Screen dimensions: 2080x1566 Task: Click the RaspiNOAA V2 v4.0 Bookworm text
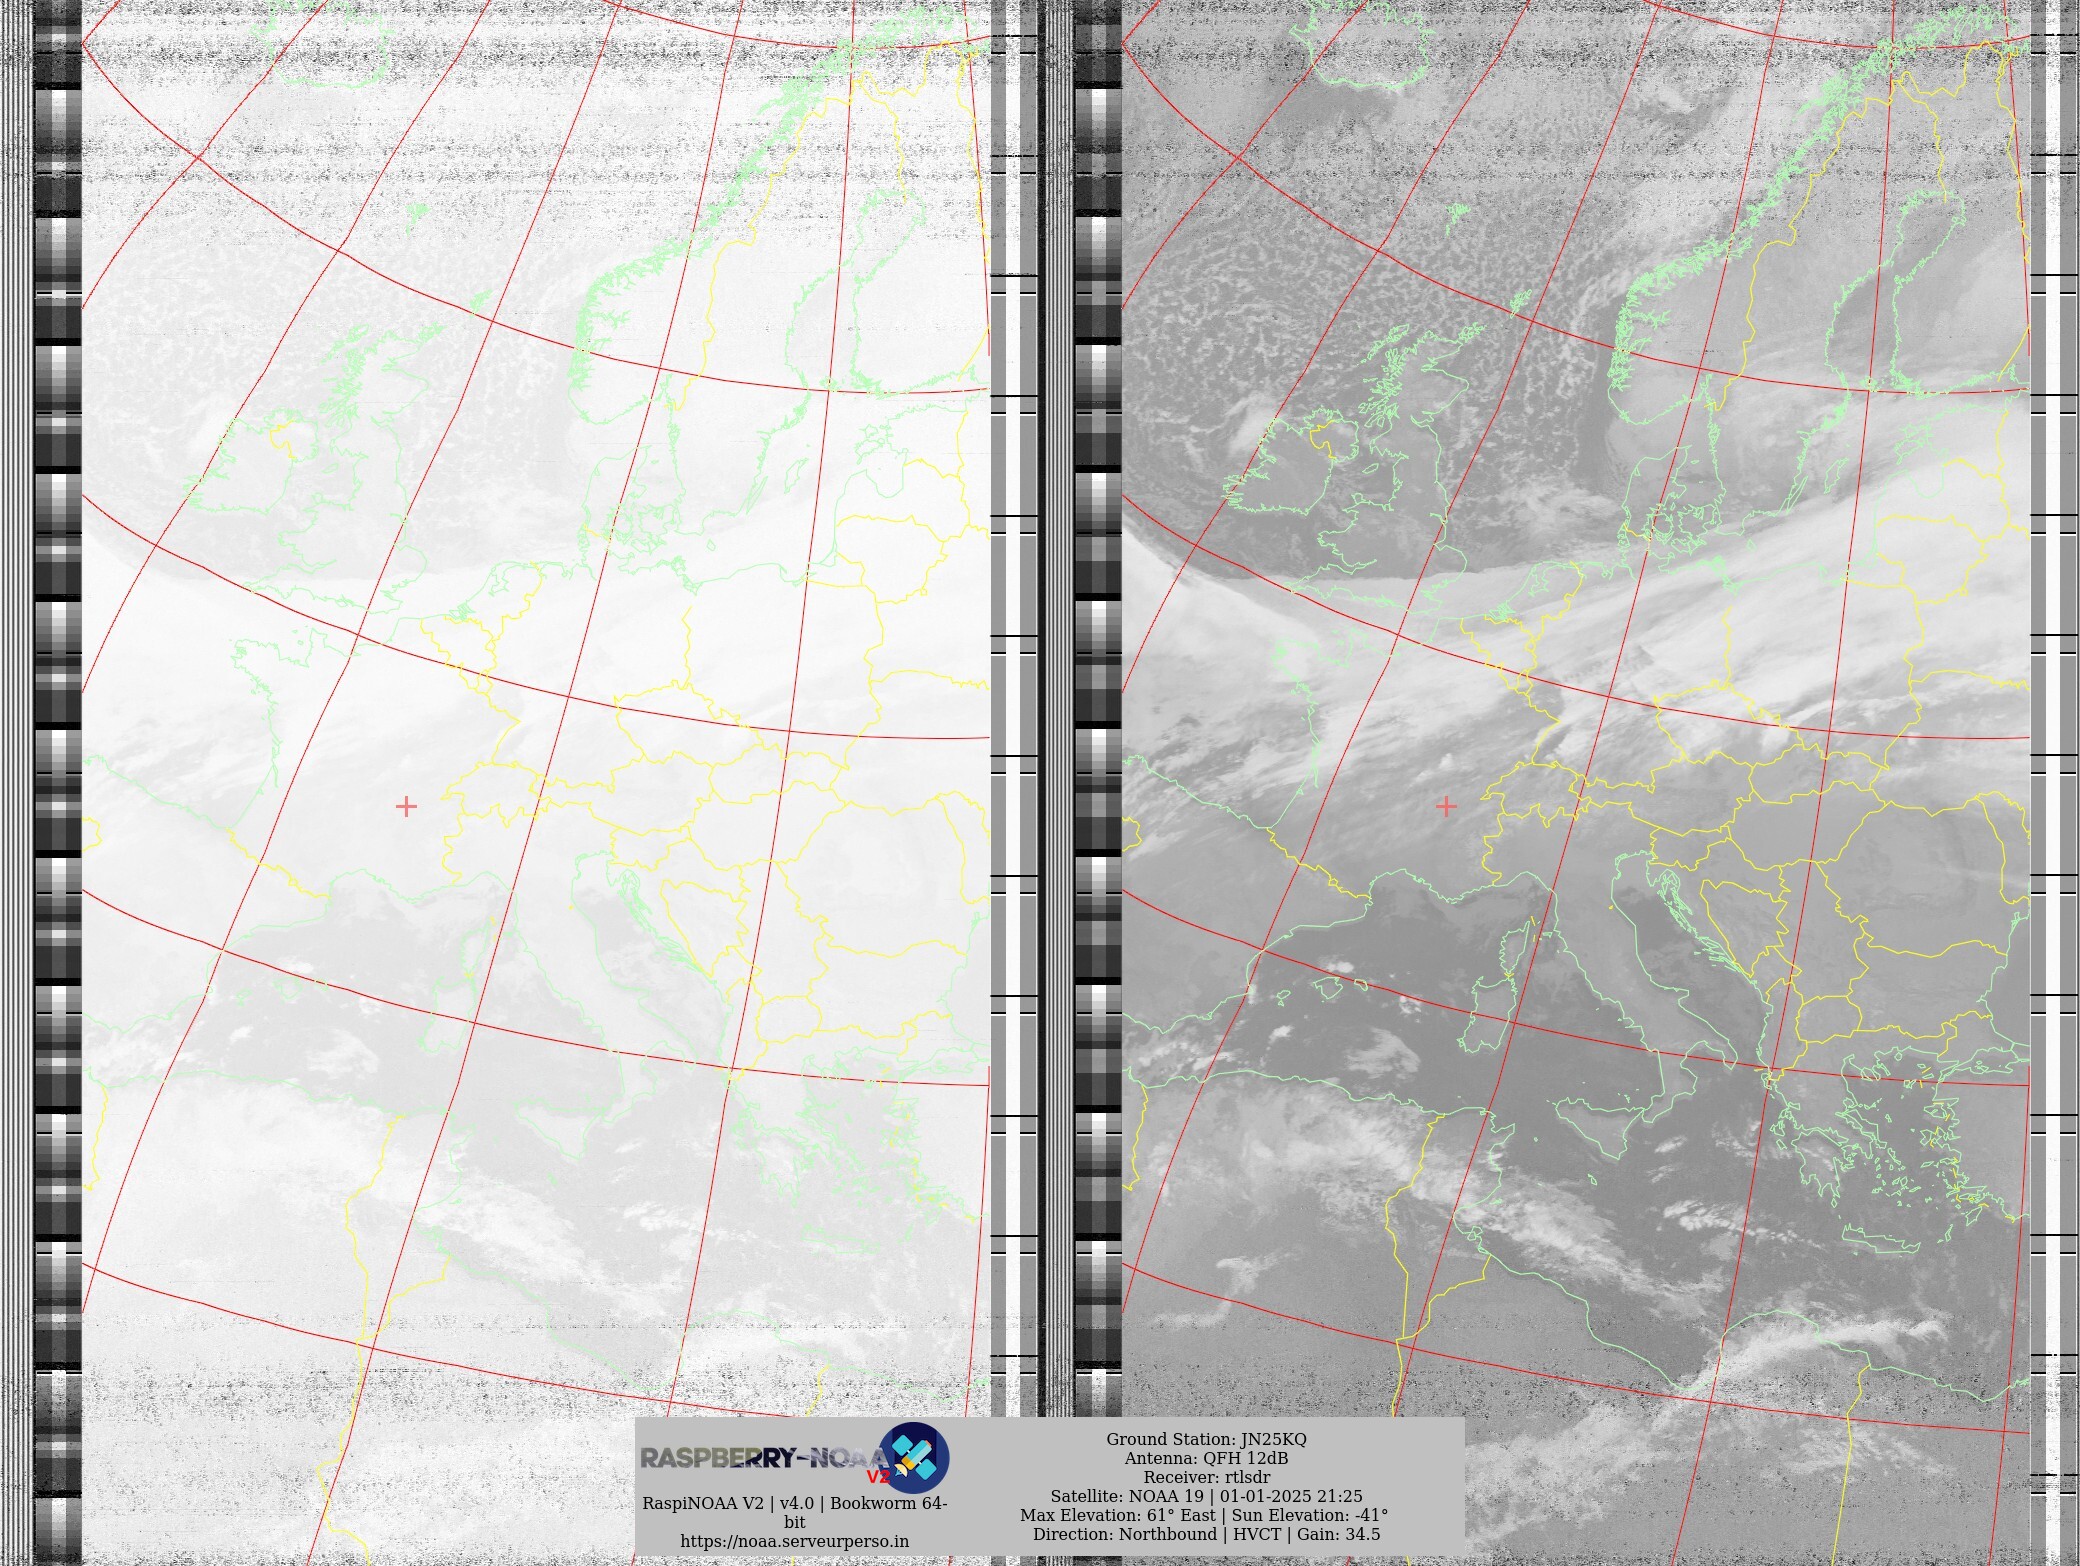click(x=794, y=1503)
